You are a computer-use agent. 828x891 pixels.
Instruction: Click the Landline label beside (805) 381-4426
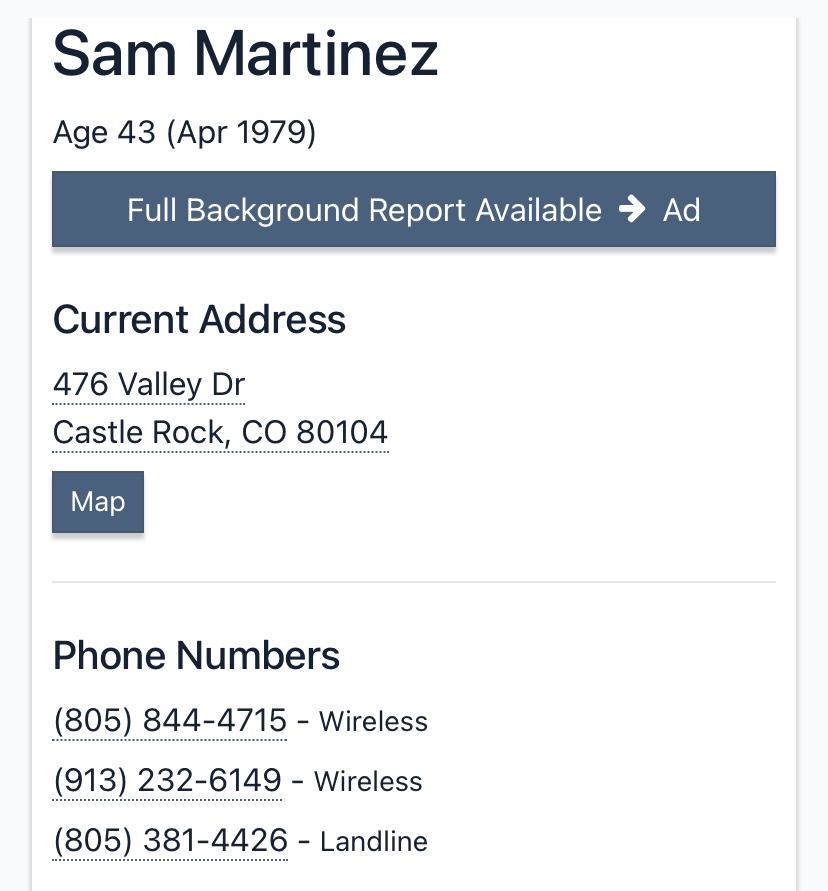(374, 842)
